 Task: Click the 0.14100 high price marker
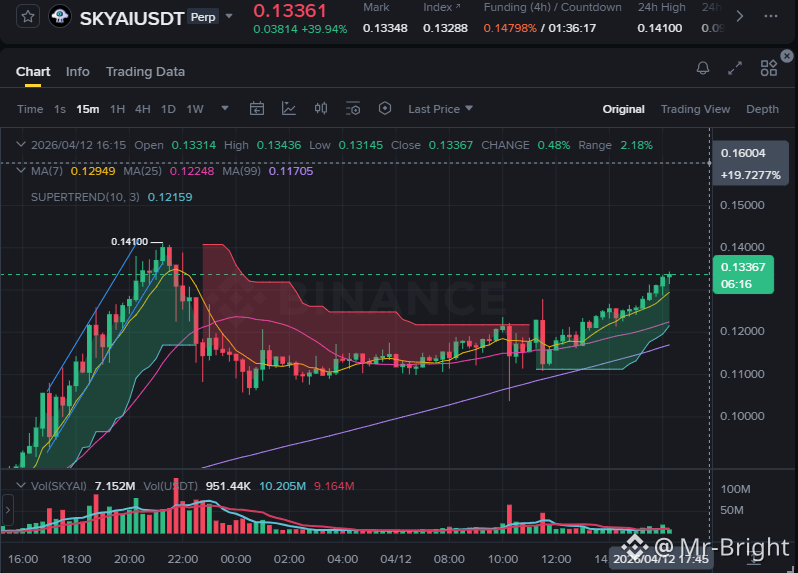click(129, 241)
